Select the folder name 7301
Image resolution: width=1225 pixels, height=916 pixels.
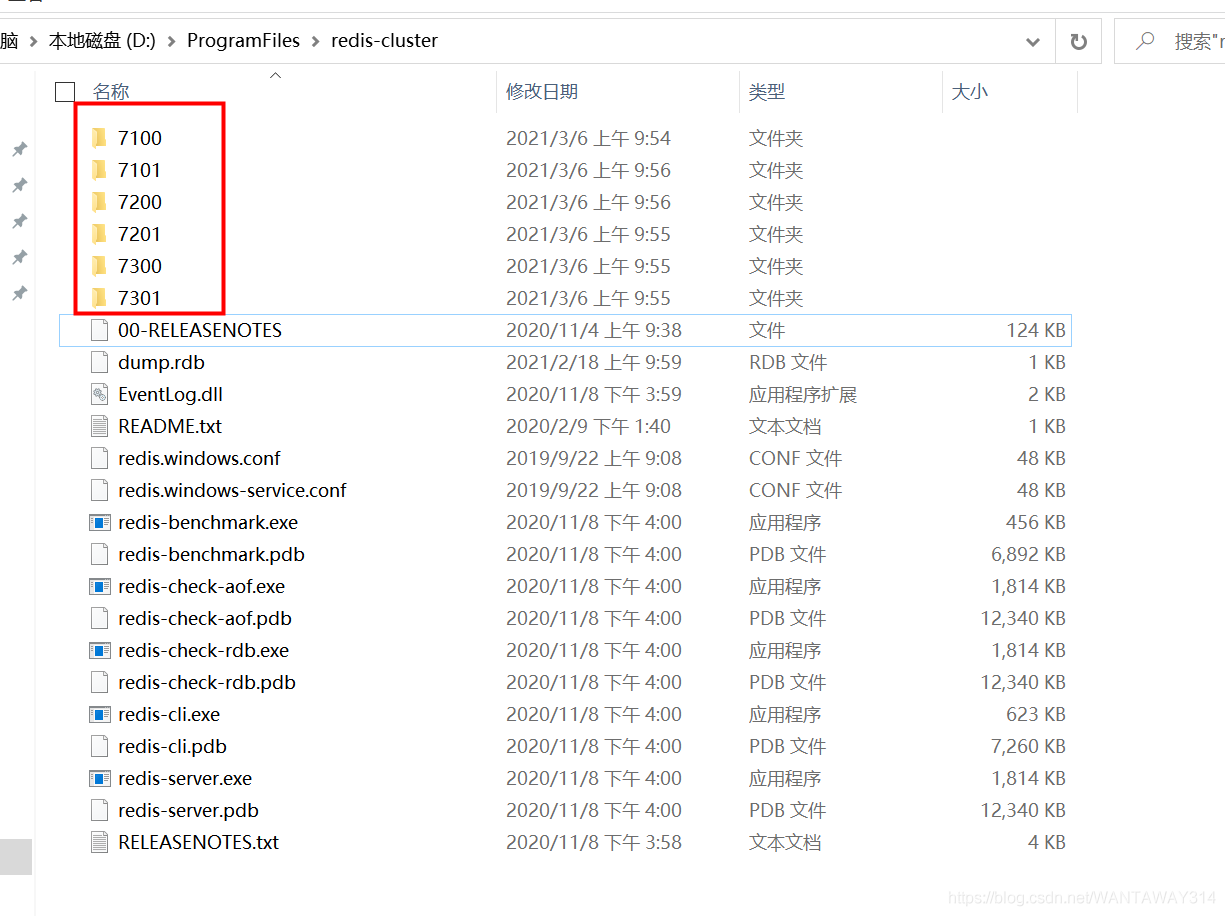[x=140, y=298]
